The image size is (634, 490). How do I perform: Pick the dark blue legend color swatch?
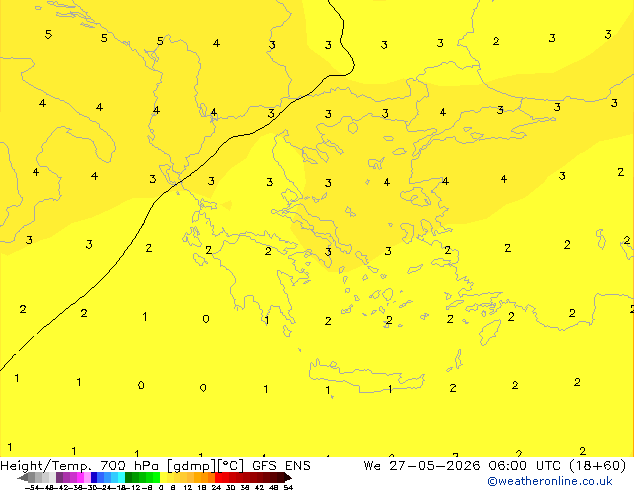[94, 477]
